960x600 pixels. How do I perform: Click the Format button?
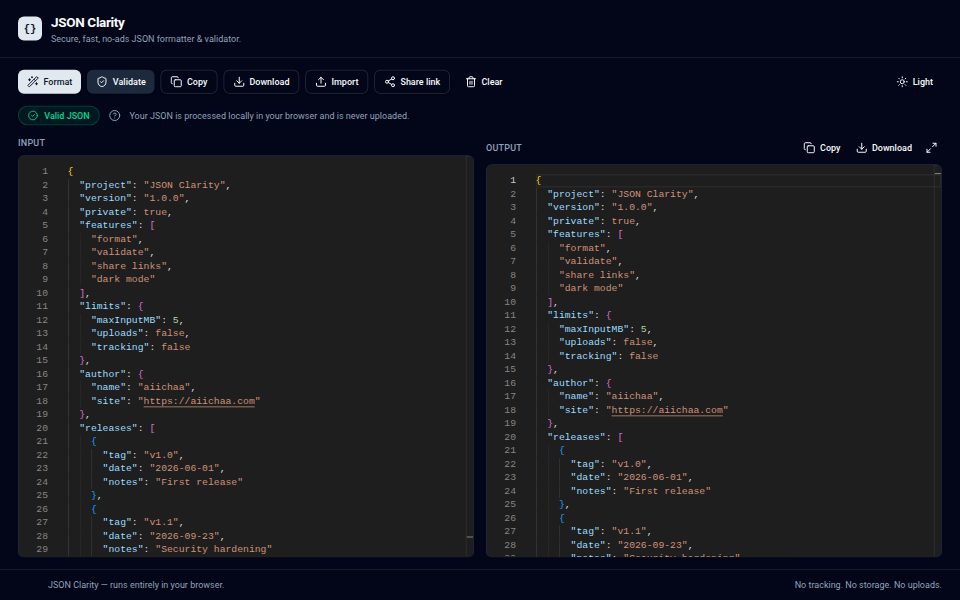click(x=50, y=82)
